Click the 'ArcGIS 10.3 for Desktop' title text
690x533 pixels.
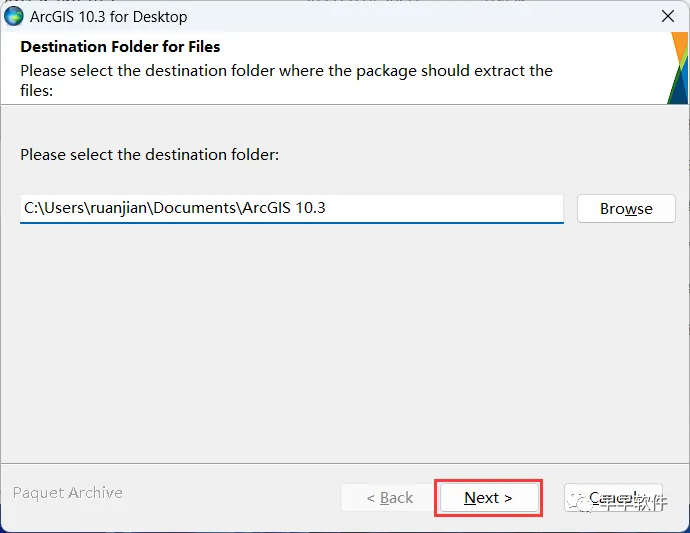[109, 16]
